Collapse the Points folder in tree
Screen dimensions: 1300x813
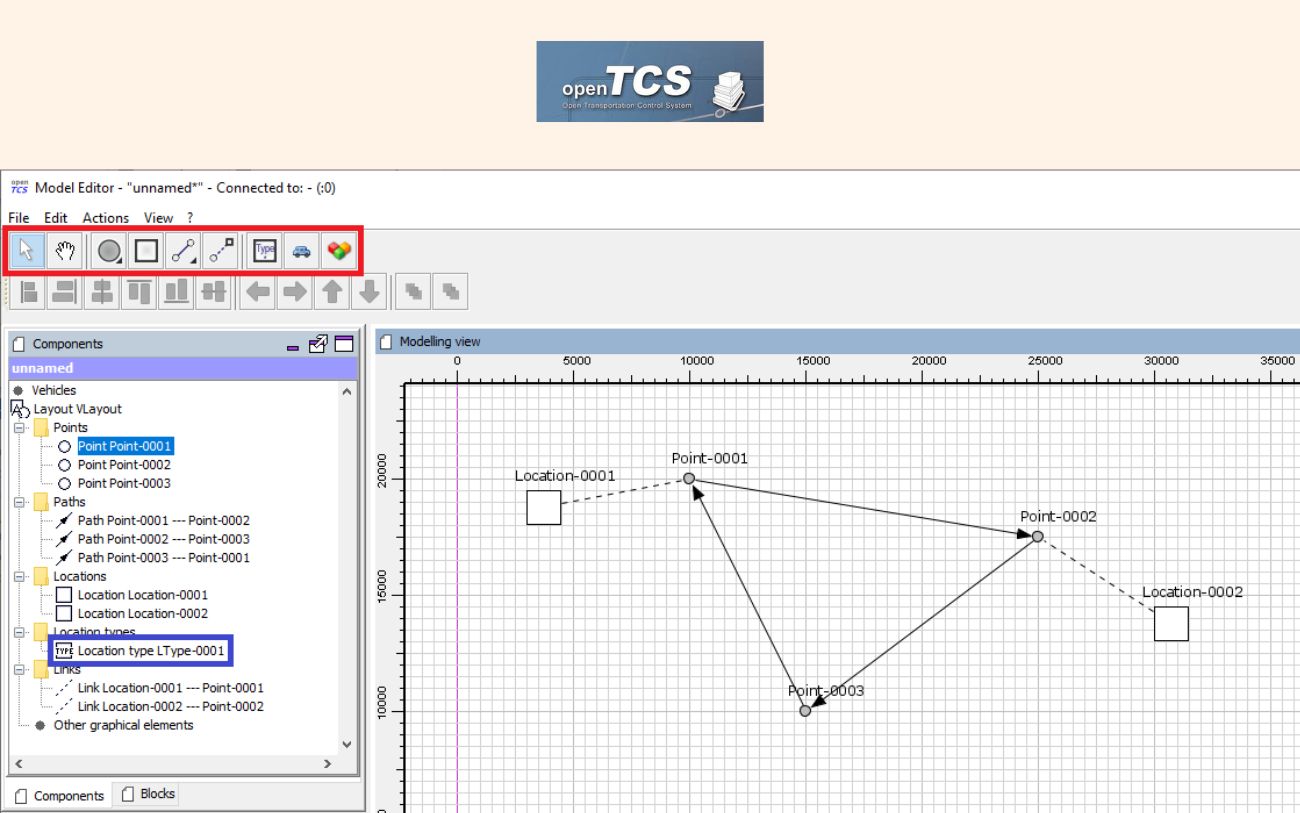point(19,428)
